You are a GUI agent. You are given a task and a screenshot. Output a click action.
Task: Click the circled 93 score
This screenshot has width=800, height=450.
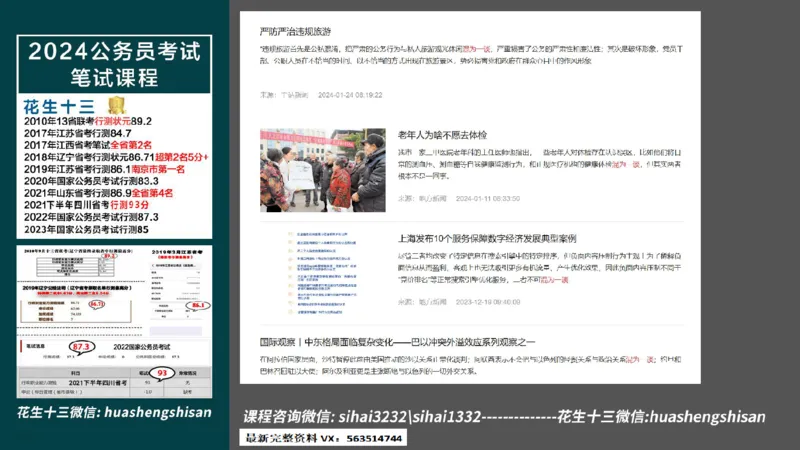click(x=162, y=373)
